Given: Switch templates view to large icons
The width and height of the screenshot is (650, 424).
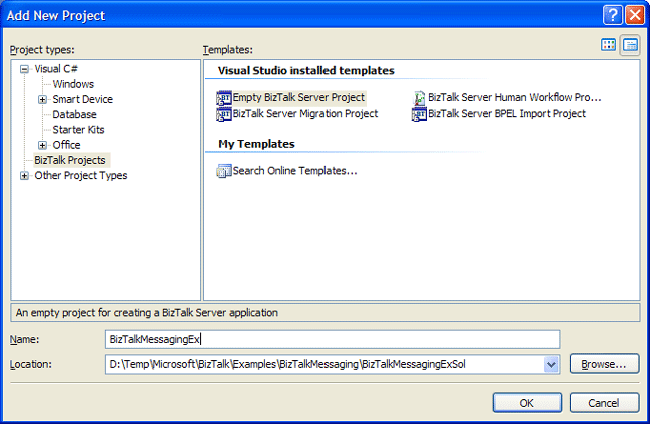Looking at the screenshot, I should tap(609, 45).
